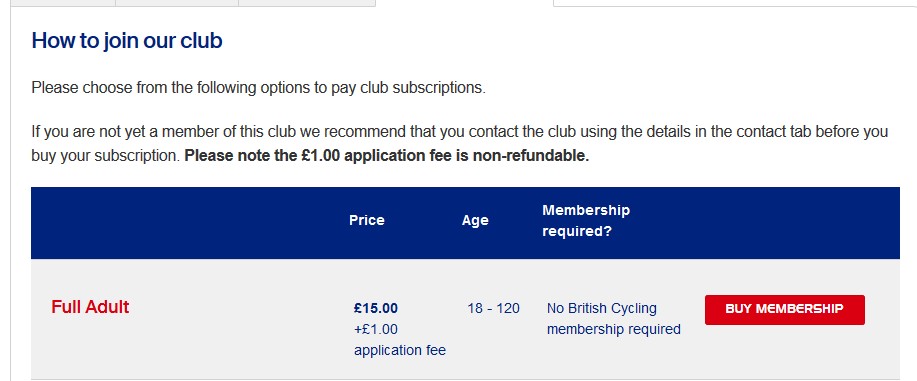This screenshot has height=381, width=917.
Task: Click the red BUY MEMBERSHIP button
Action: point(784,310)
